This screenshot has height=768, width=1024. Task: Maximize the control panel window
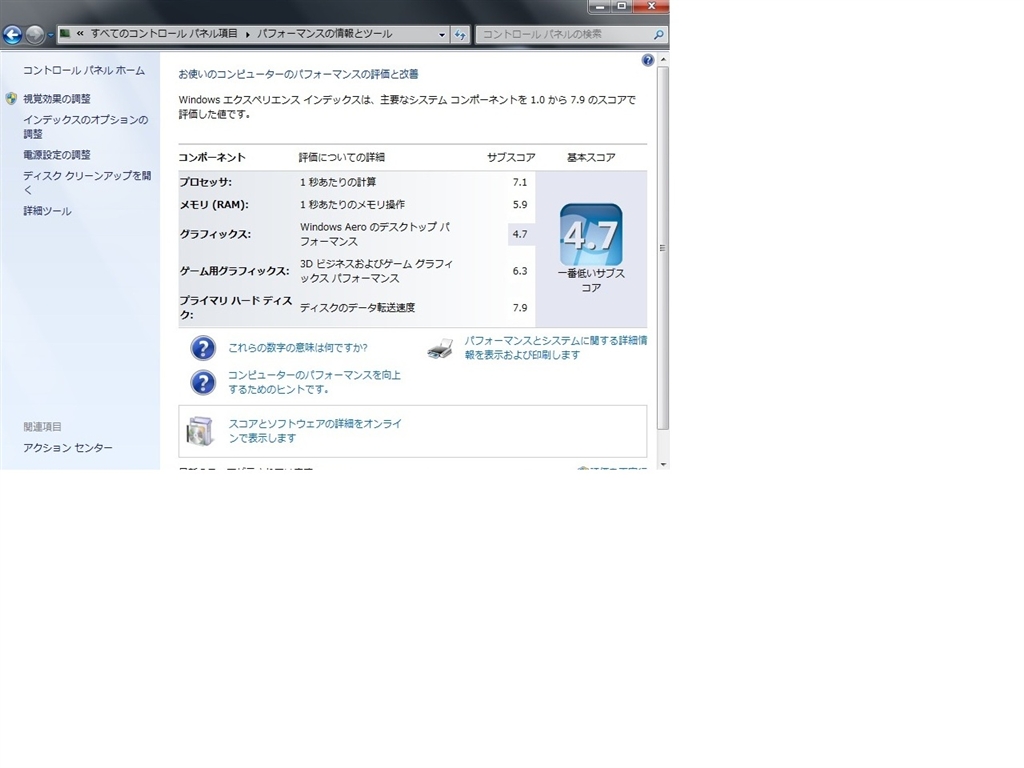(622, 7)
